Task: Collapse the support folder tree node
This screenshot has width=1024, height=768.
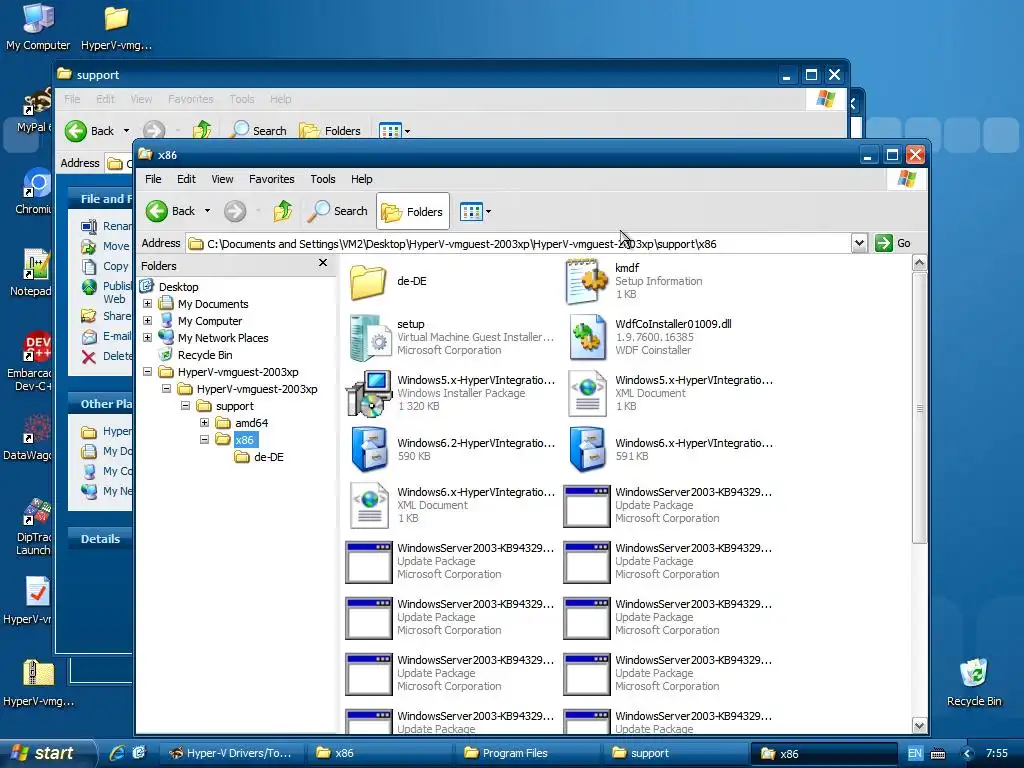Action: tap(185, 406)
